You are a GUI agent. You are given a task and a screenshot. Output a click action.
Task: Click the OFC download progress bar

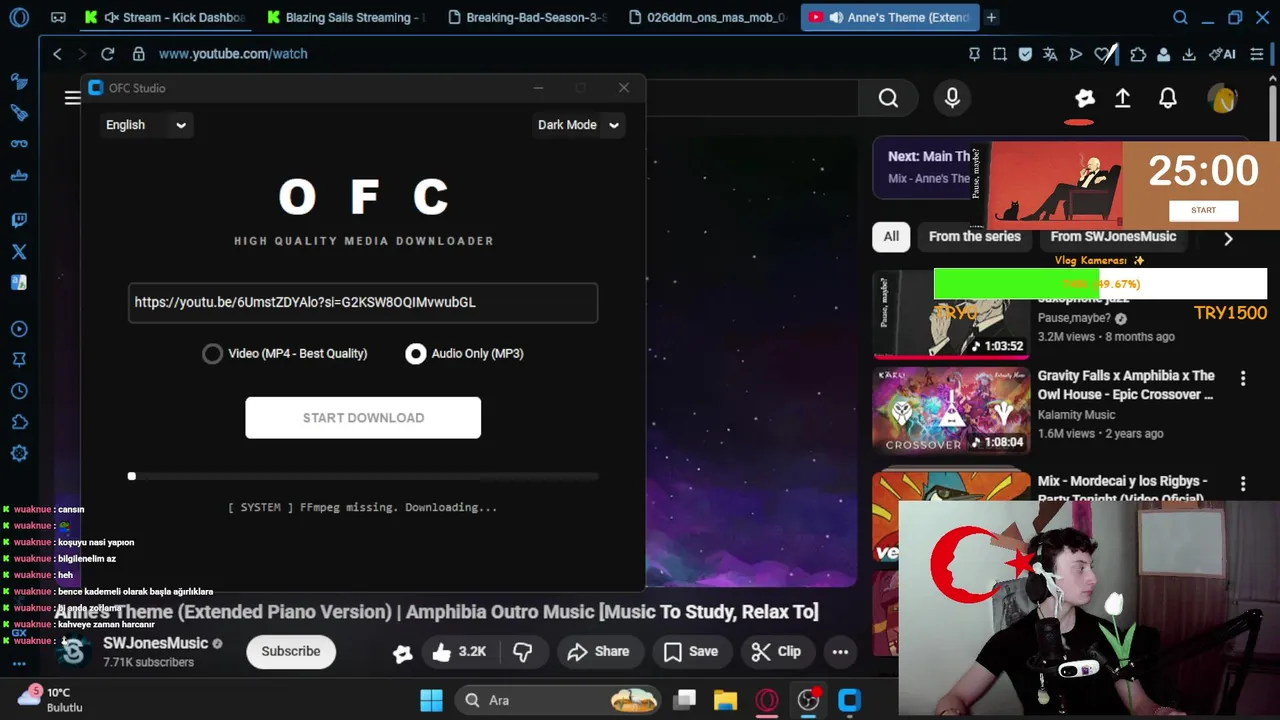[363, 476]
